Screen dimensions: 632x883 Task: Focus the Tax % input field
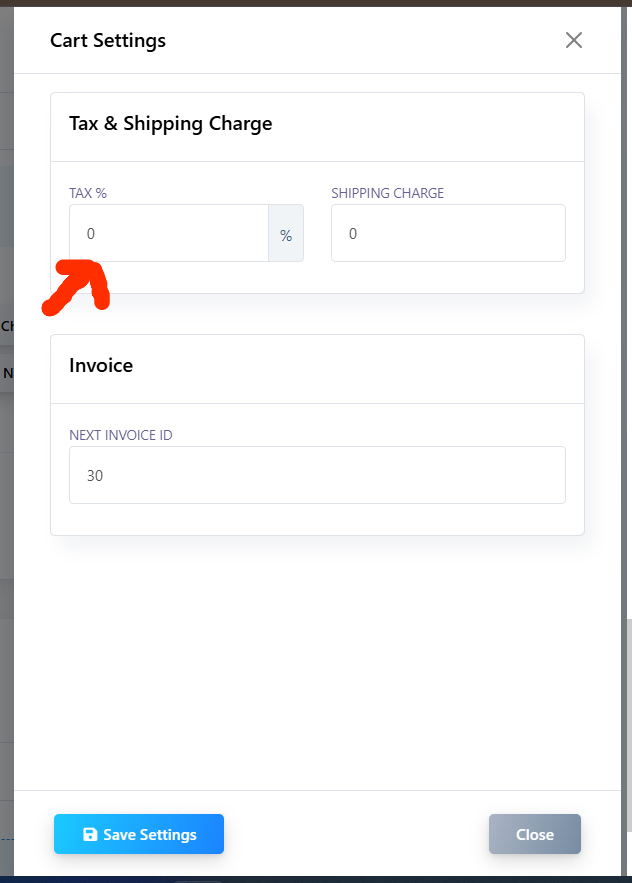coord(169,234)
